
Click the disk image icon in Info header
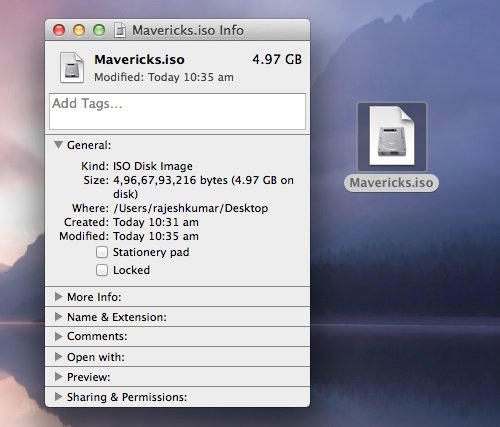pos(72,68)
